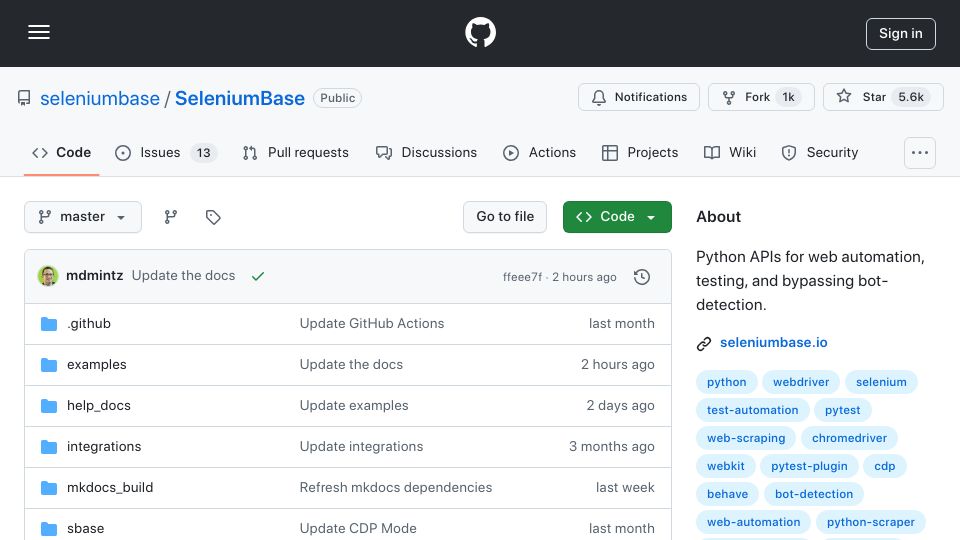This screenshot has width=960, height=540.
Task: Expand the green Code dropdown
Action: point(617,217)
